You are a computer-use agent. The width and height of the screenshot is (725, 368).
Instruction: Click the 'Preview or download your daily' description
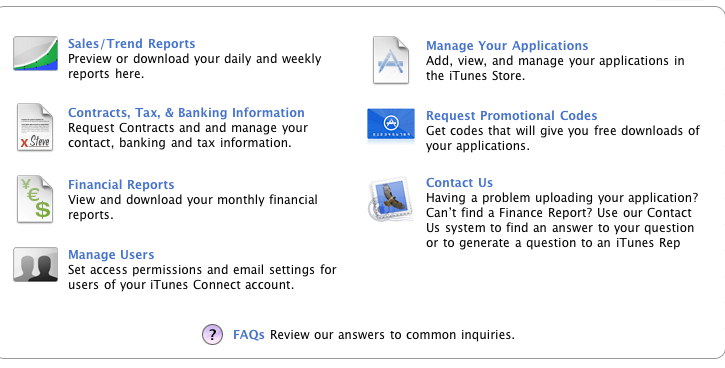tap(194, 66)
